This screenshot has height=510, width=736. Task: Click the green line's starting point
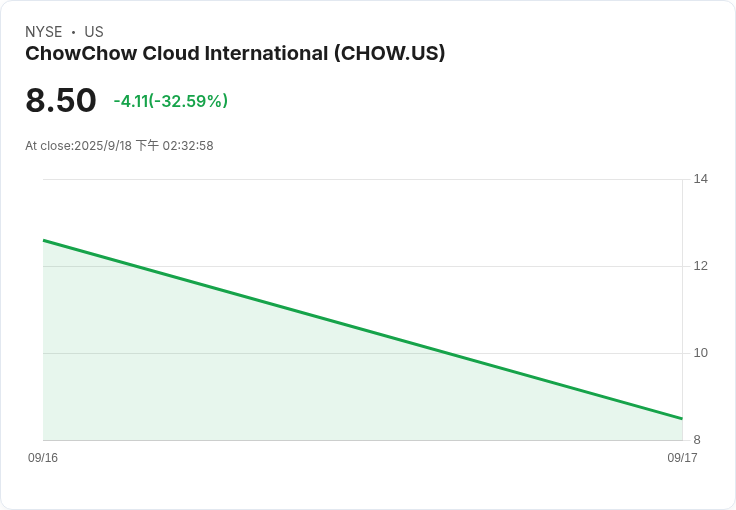44,240
